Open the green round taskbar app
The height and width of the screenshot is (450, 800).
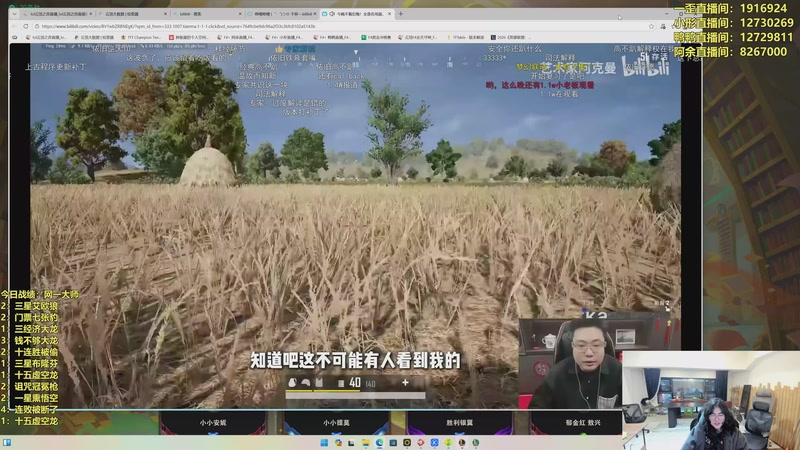448,442
